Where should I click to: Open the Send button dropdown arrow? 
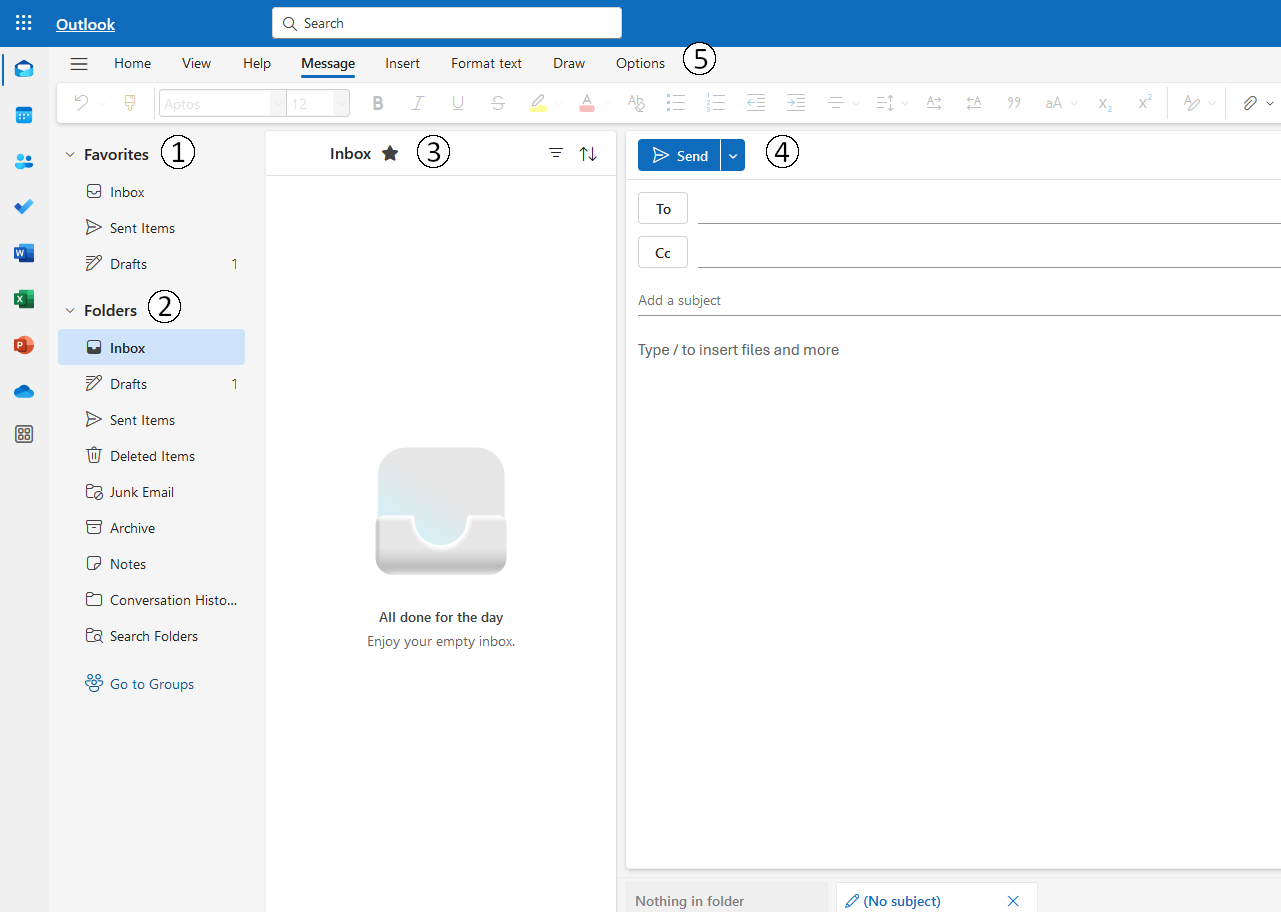(x=732, y=155)
